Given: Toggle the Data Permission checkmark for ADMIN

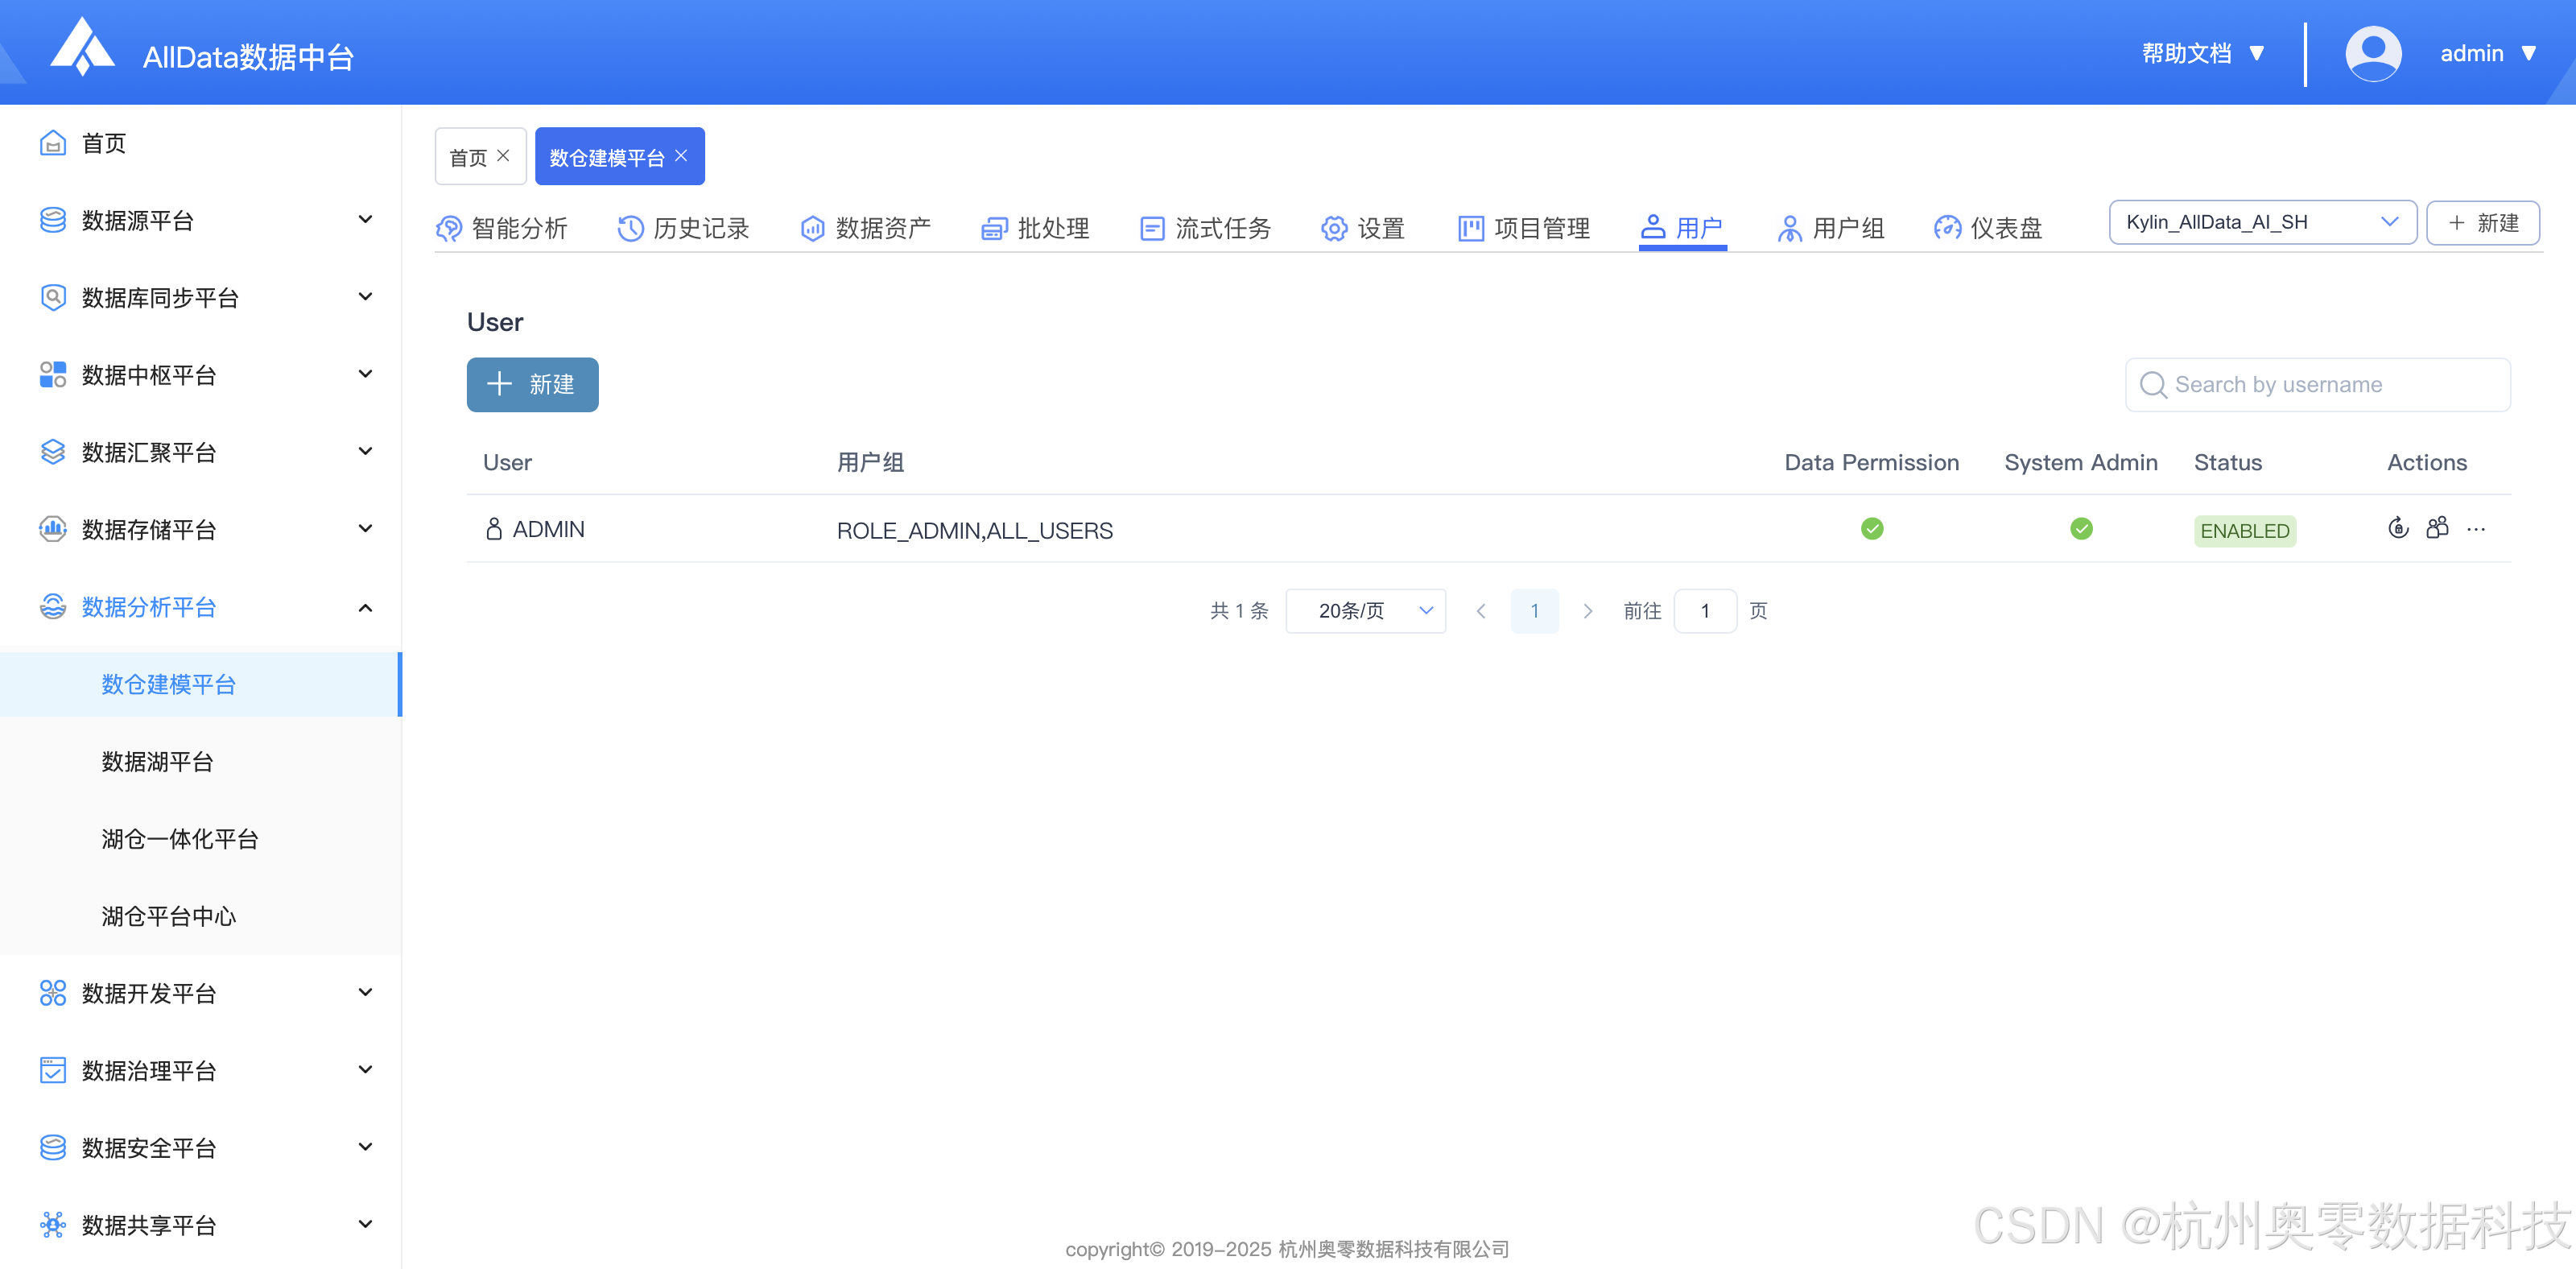Looking at the screenshot, I should point(1872,529).
